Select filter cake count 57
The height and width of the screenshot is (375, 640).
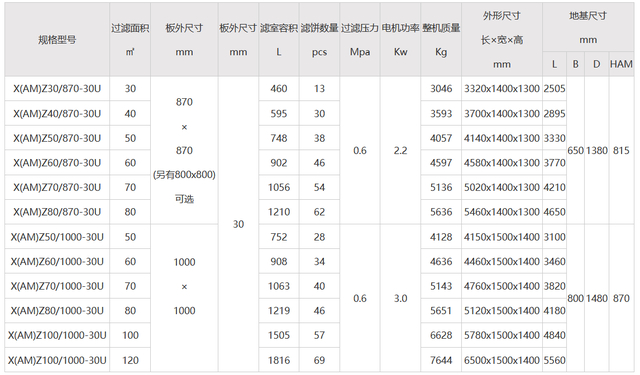coord(319,335)
